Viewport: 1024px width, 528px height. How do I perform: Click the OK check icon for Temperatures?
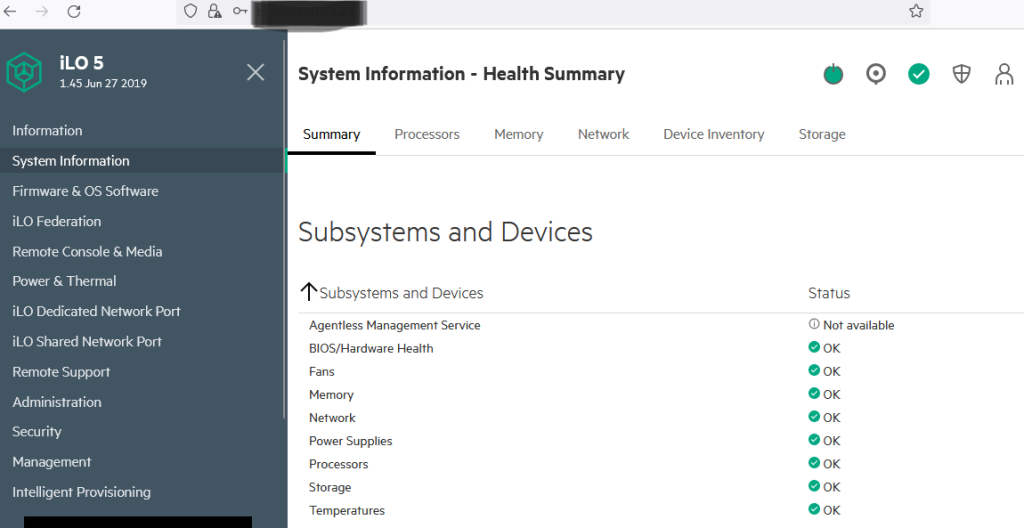pyautogui.click(x=814, y=509)
